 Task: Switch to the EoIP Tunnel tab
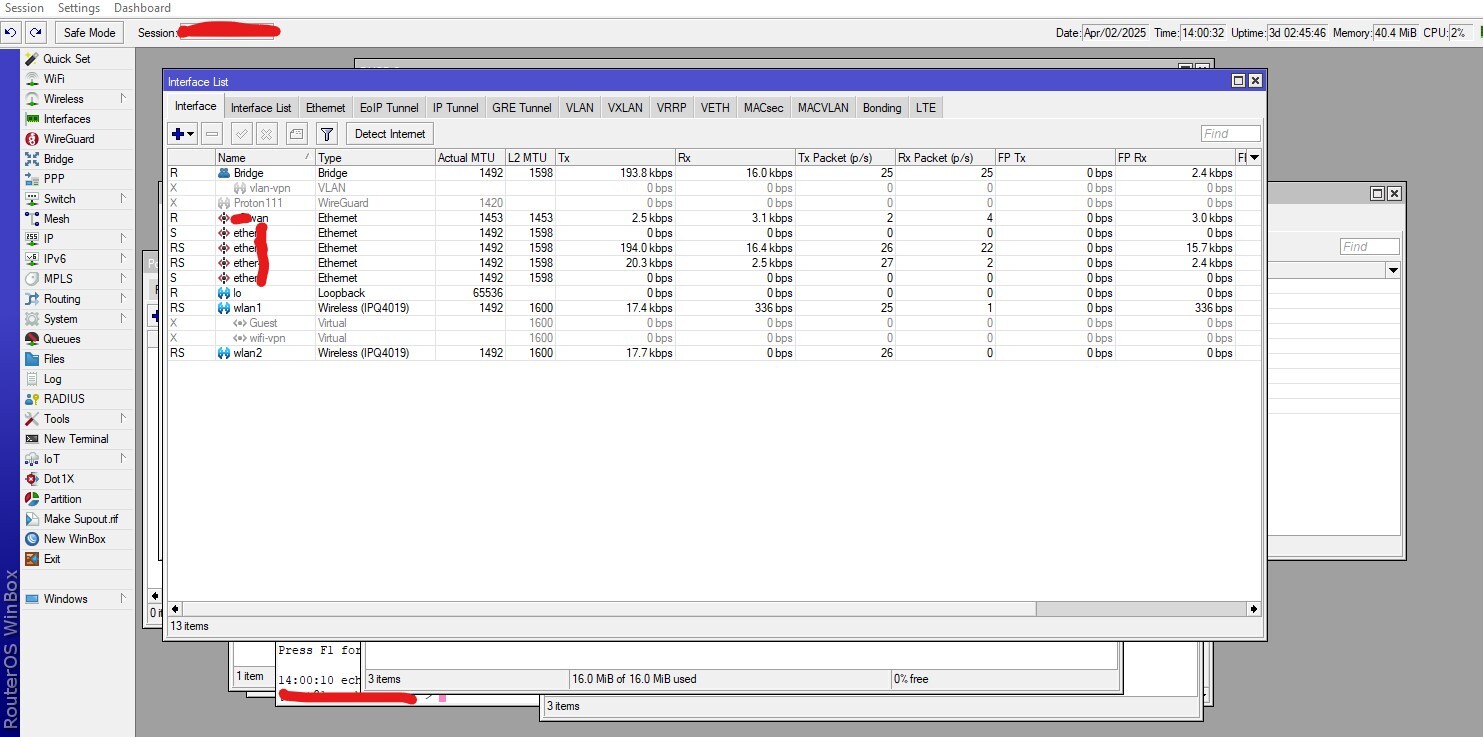pos(389,108)
